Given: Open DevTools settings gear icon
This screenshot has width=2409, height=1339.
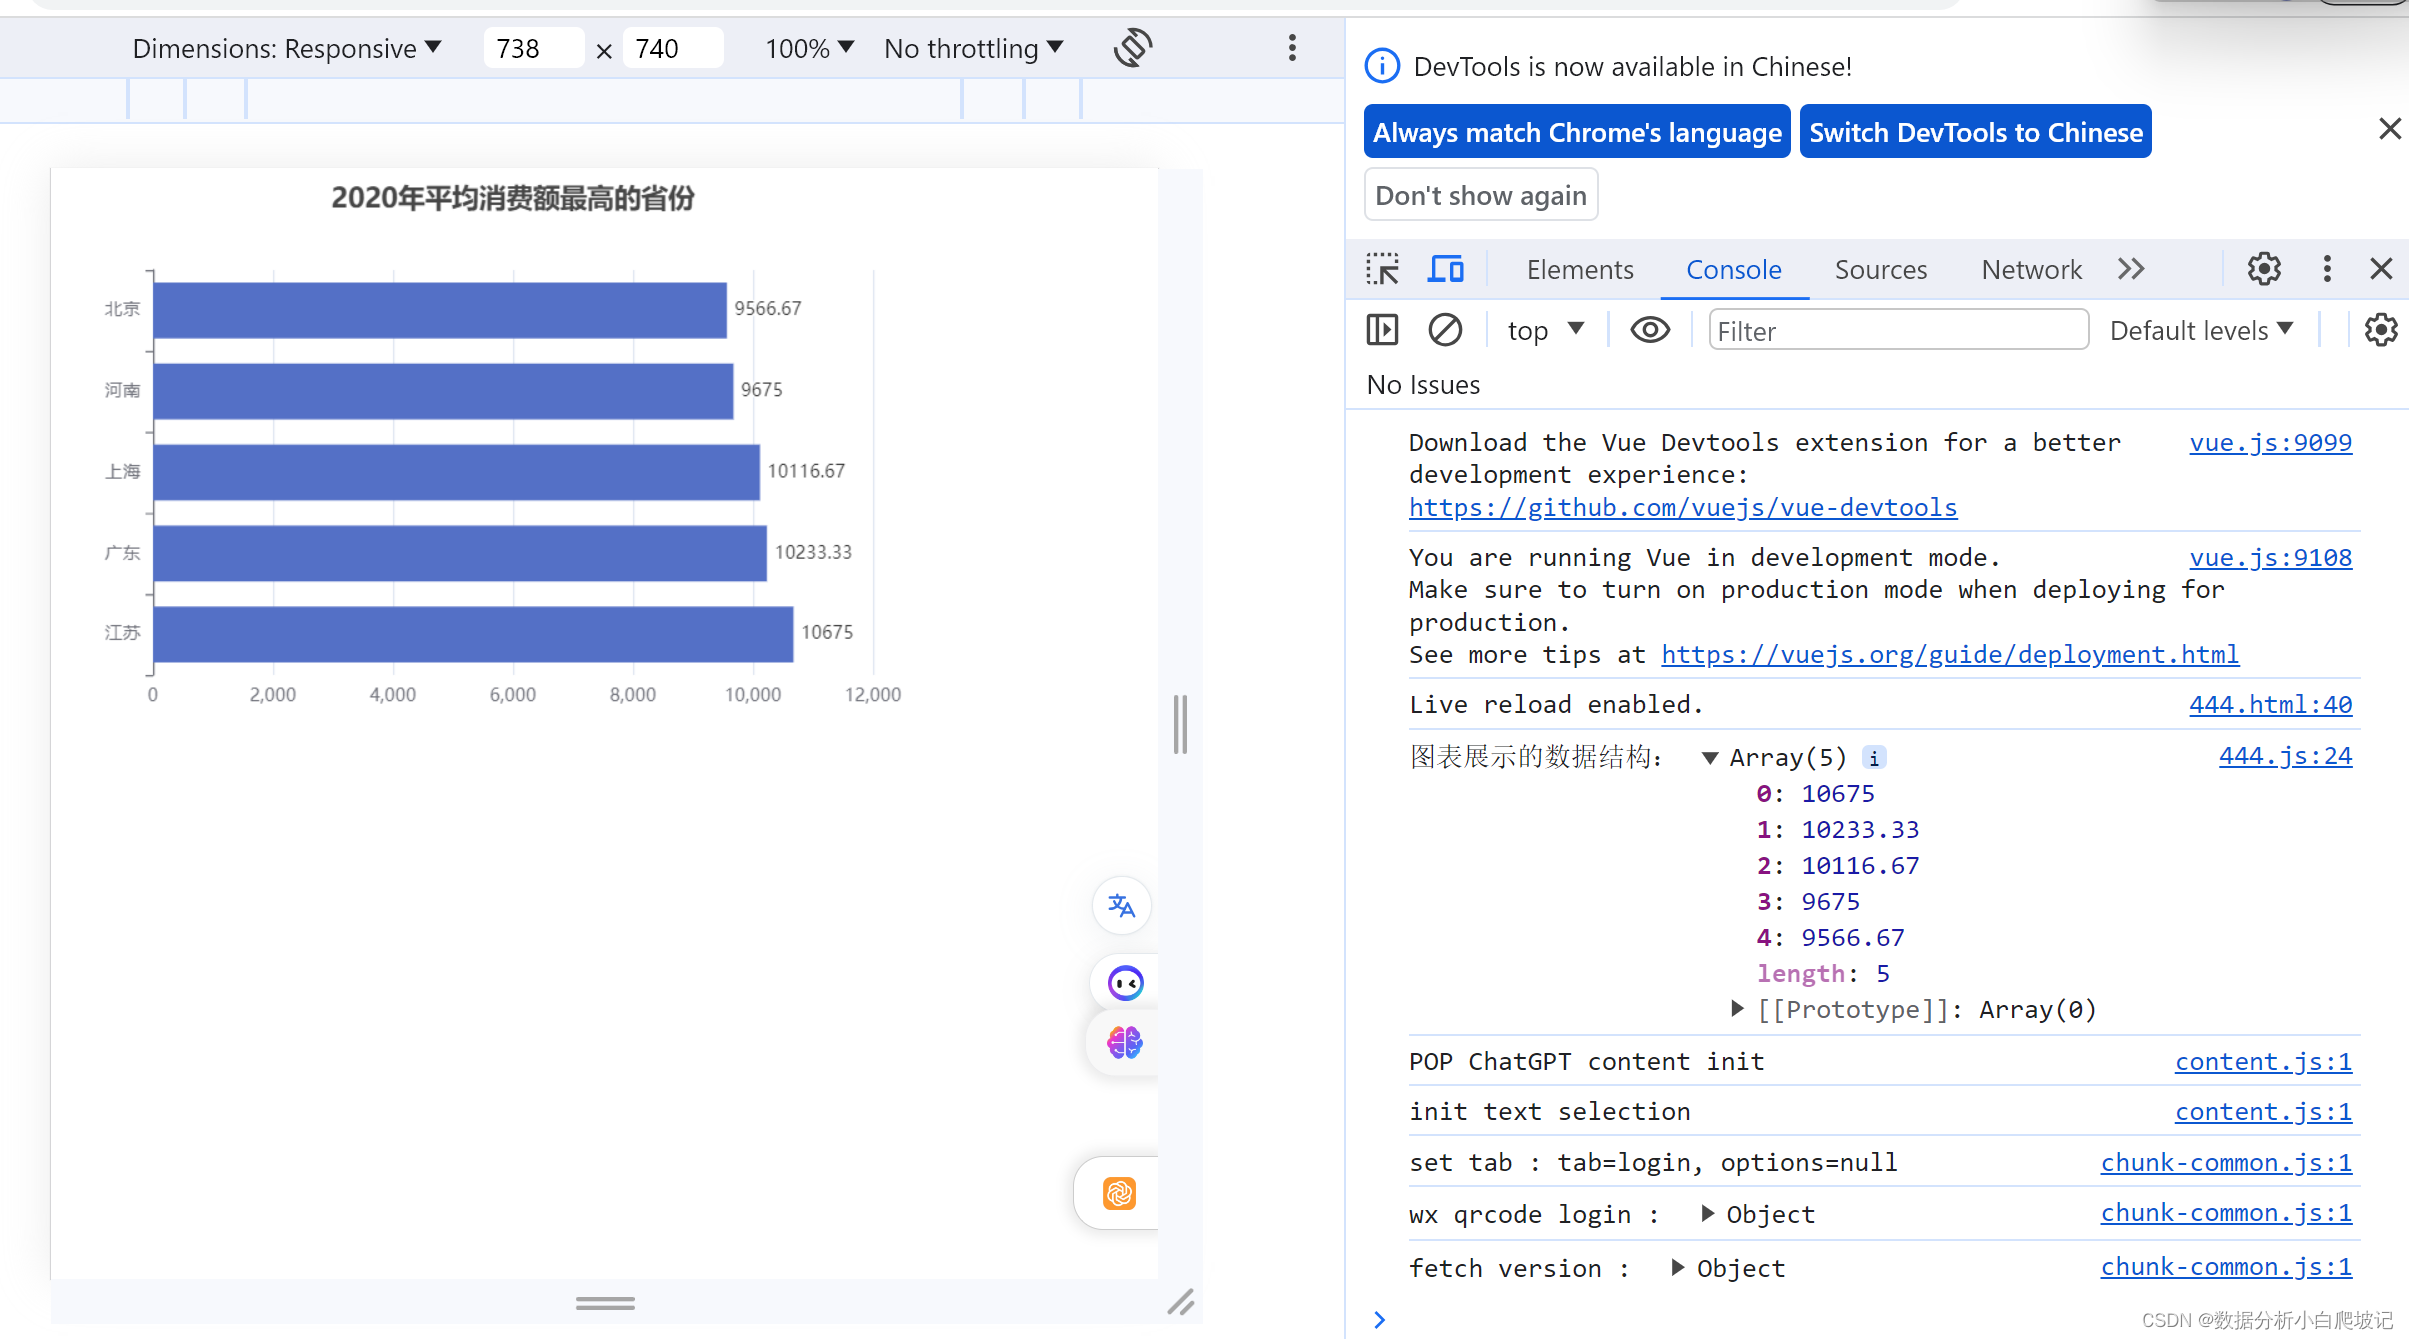Looking at the screenshot, I should tap(2264, 269).
